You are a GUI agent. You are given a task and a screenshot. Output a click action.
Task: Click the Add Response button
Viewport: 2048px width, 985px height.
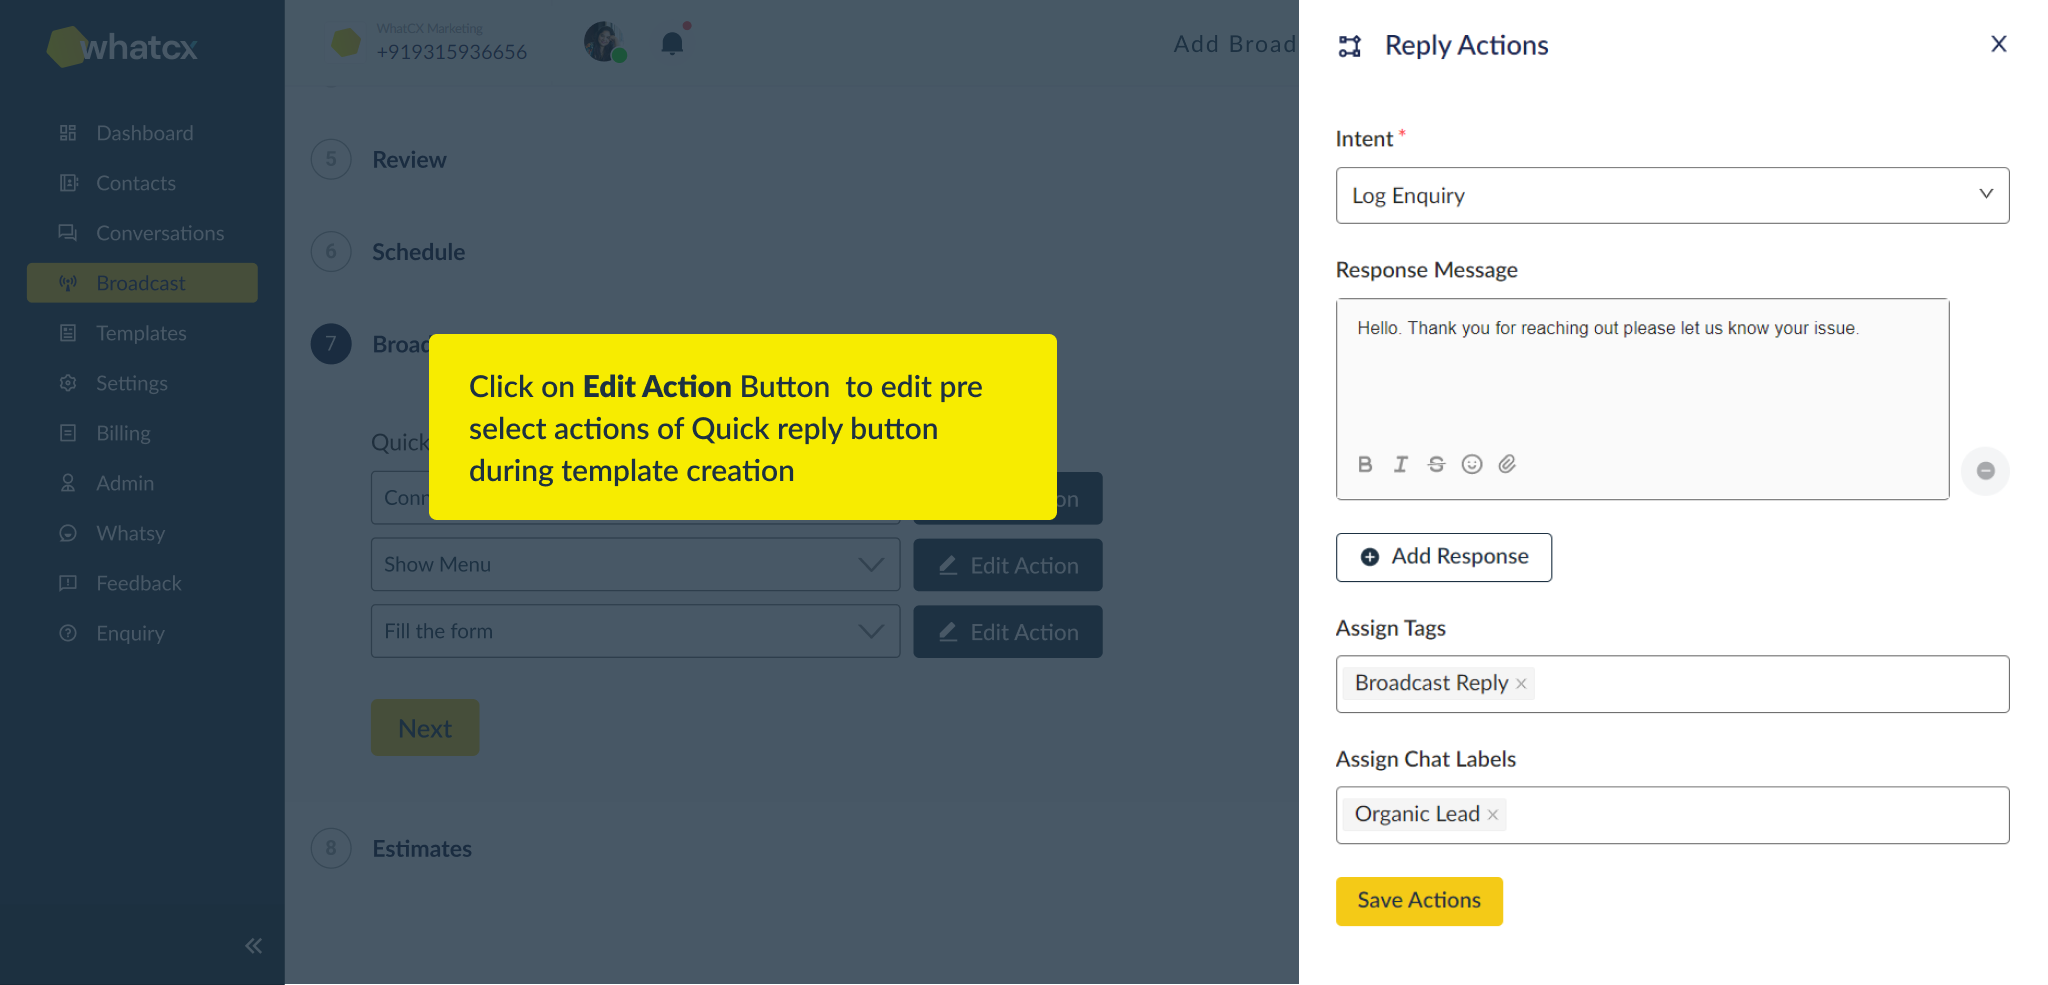(1443, 557)
